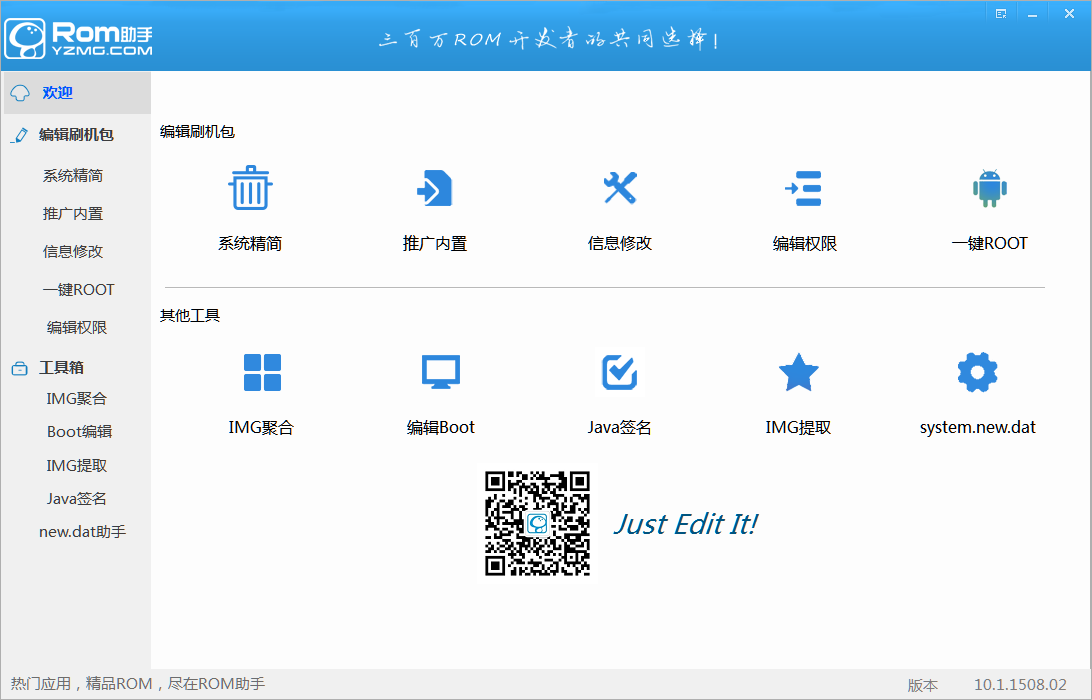Click the Java签名 label in main panel

[619, 428]
